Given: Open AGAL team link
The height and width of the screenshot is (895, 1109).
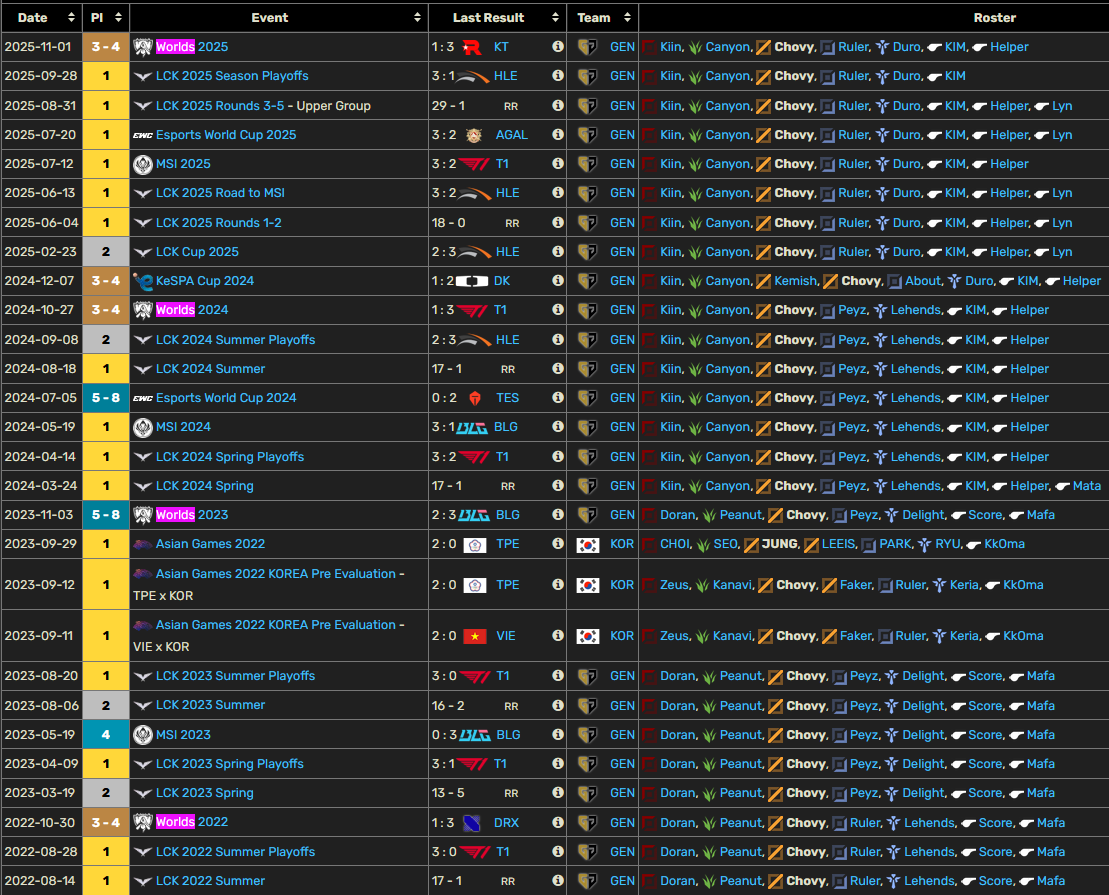Looking at the screenshot, I should click(511, 134).
